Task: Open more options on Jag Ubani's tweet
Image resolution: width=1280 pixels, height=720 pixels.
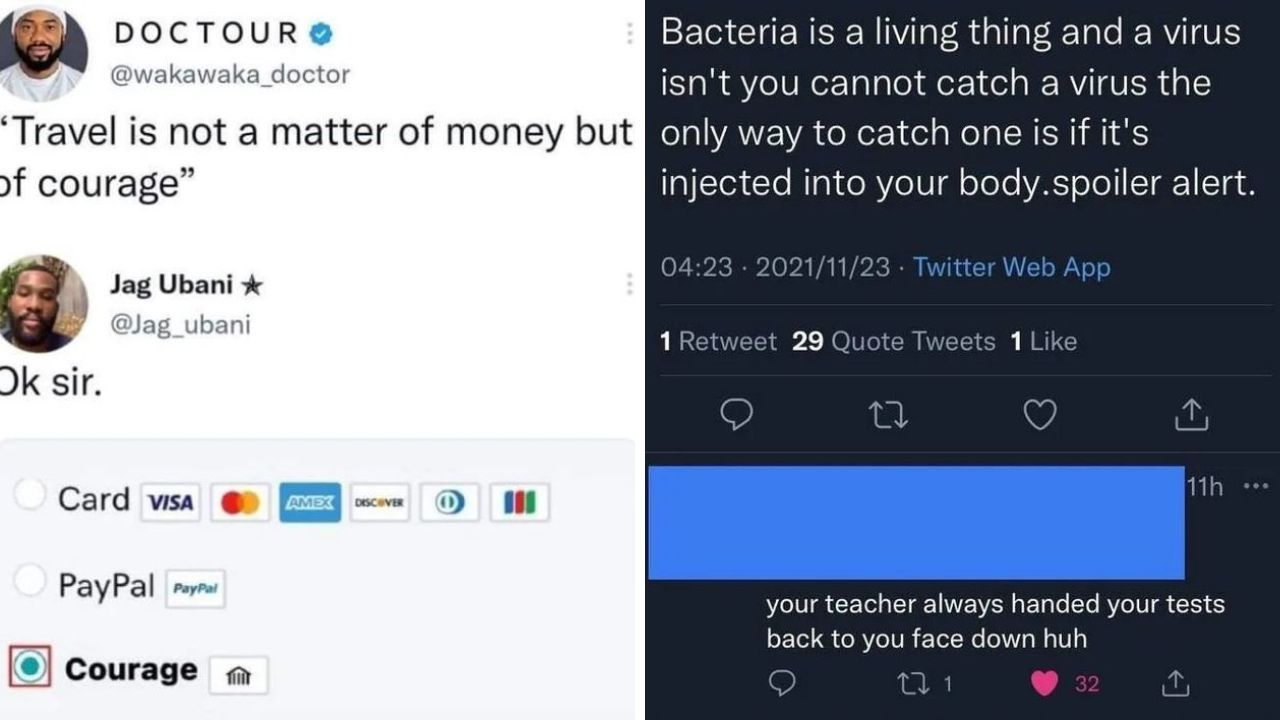Action: coord(629,284)
